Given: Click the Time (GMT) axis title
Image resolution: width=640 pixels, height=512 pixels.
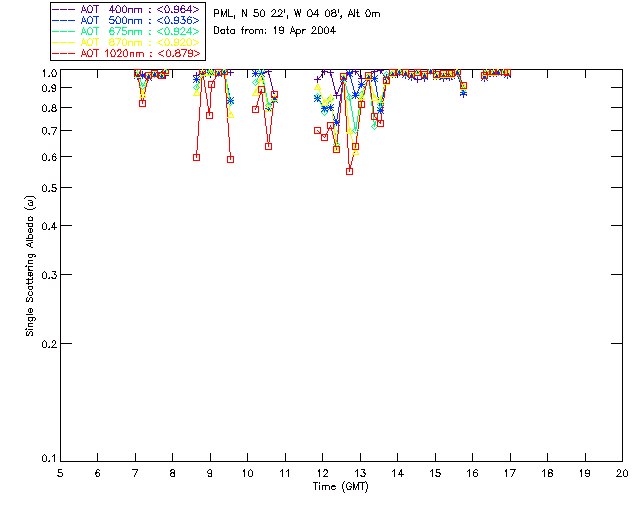Looking at the screenshot, I should (x=340, y=487).
